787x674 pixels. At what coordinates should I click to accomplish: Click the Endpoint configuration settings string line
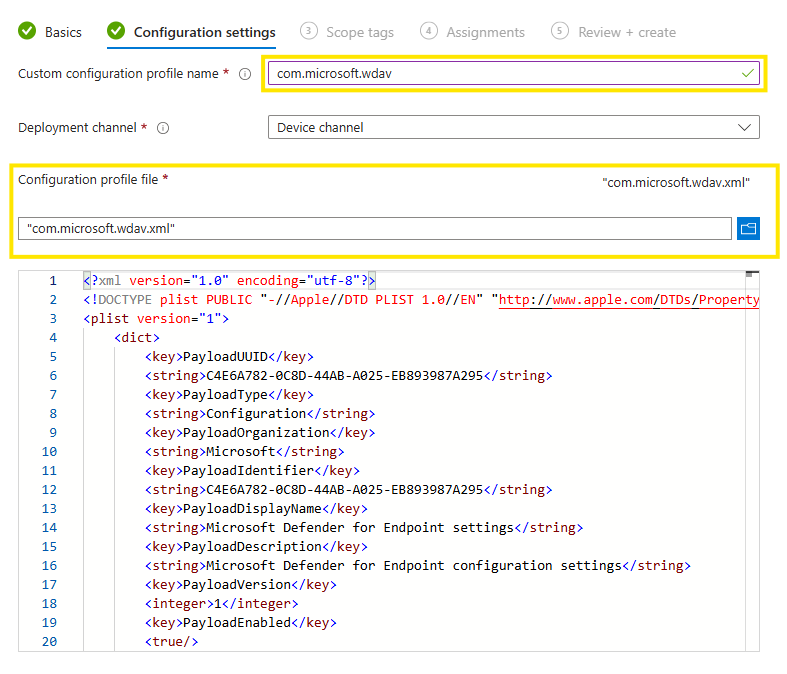[418, 566]
